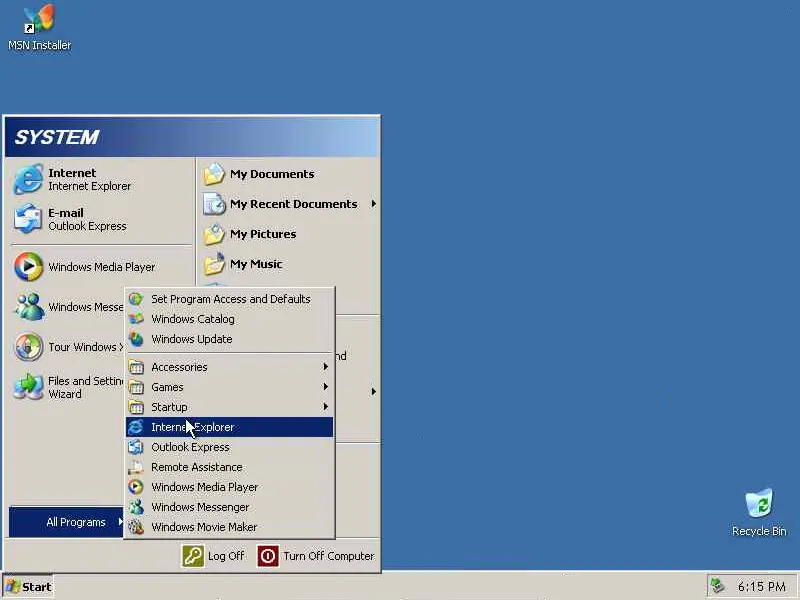The width and height of the screenshot is (800, 600).
Task: Expand the Startup submenu arrow
Action: 326,407
